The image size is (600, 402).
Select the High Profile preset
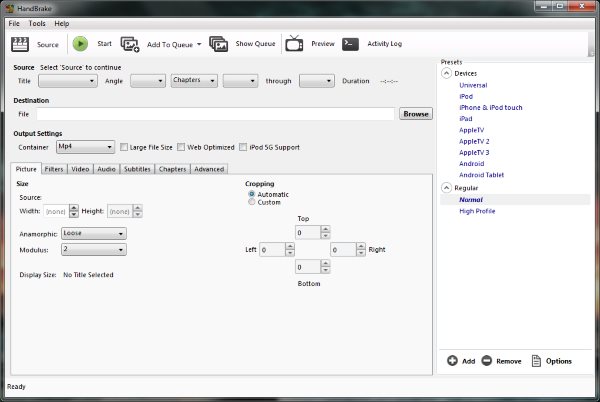coord(477,211)
